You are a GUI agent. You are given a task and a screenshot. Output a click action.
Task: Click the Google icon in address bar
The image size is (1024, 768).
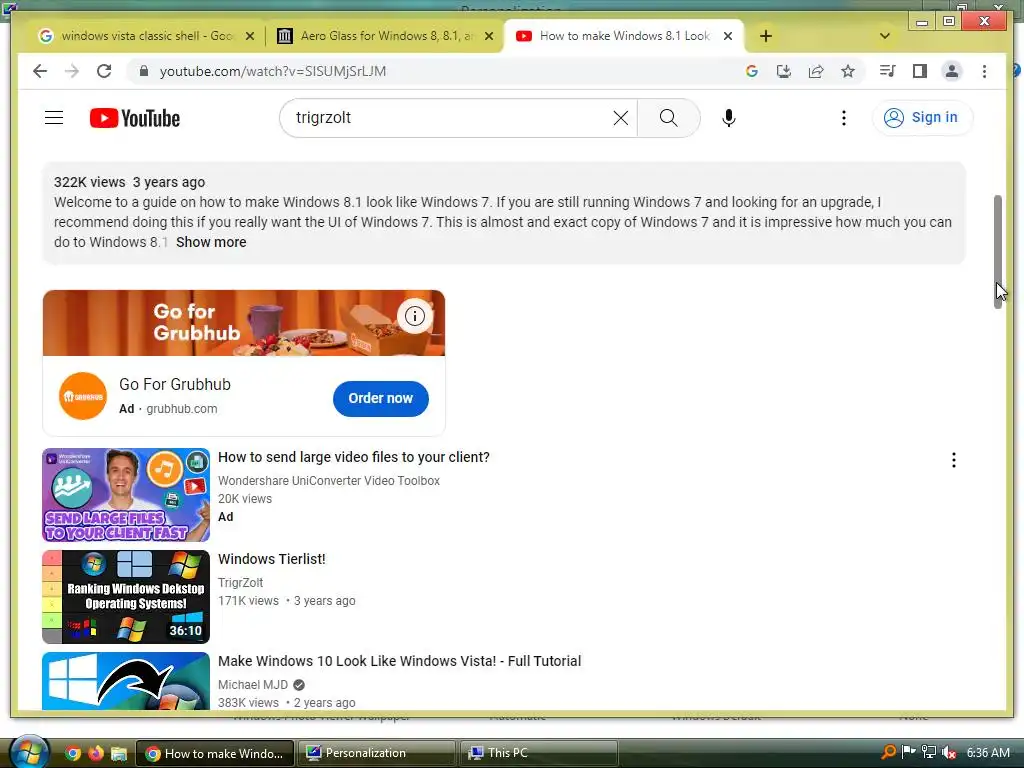[x=752, y=71]
